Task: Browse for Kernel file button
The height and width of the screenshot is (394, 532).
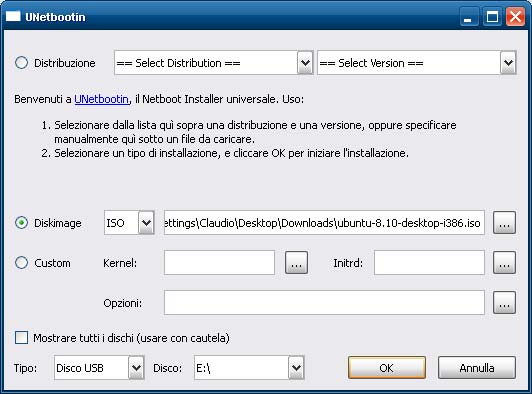Action: tap(296, 263)
